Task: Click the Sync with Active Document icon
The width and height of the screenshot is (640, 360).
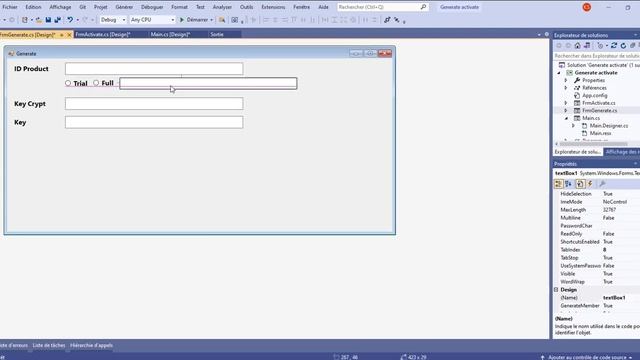Action: [614, 46]
